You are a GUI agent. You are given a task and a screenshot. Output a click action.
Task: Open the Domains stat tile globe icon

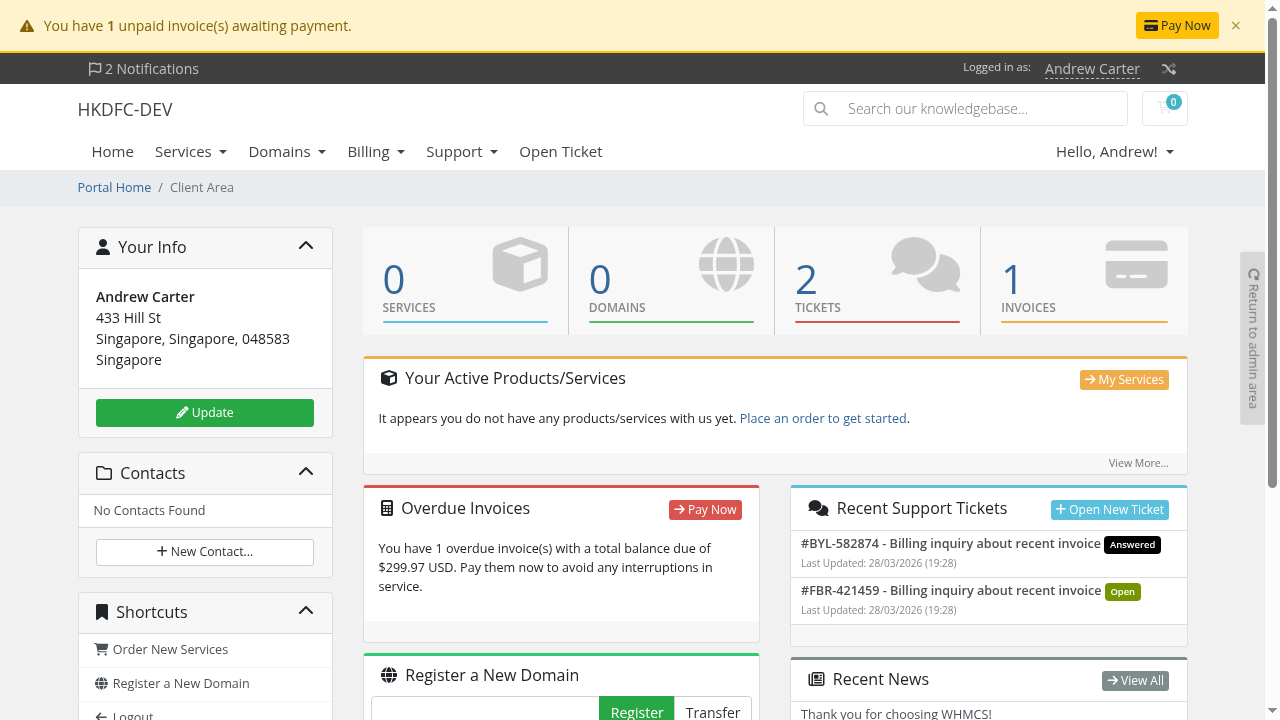[x=726, y=264]
